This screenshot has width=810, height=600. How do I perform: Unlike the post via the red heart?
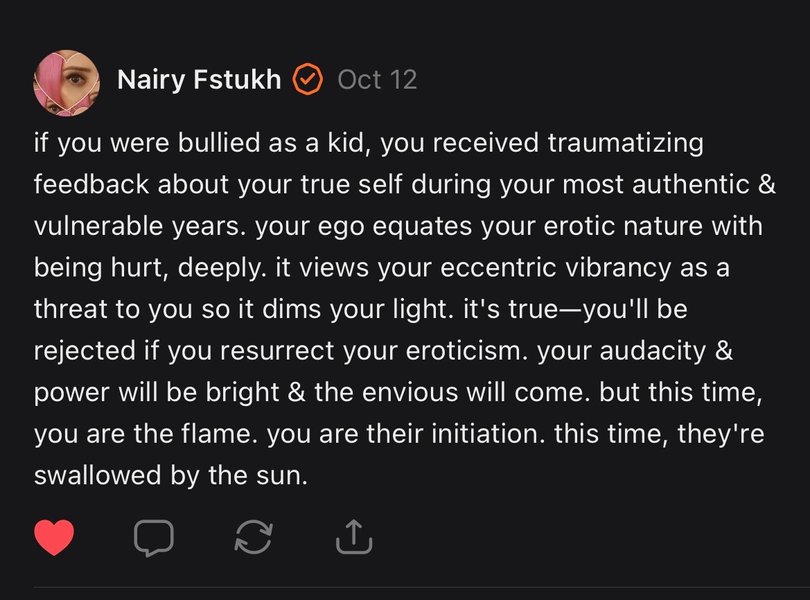click(x=54, y=538)
